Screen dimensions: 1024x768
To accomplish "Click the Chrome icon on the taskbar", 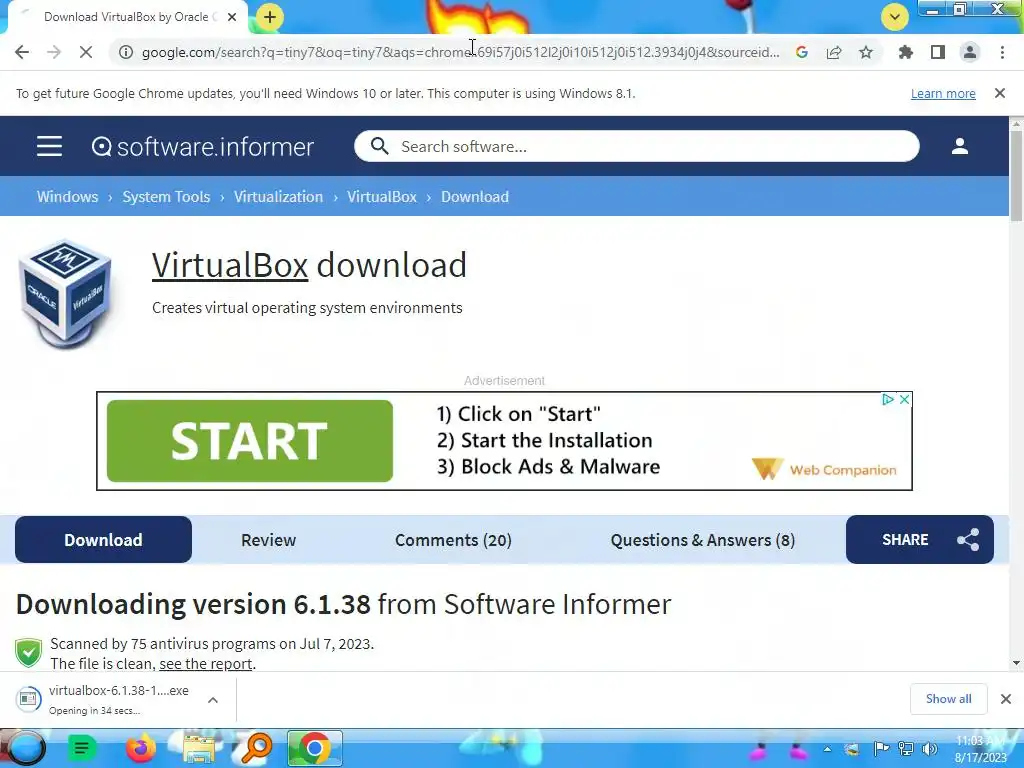I will click(x=315, y=748).
